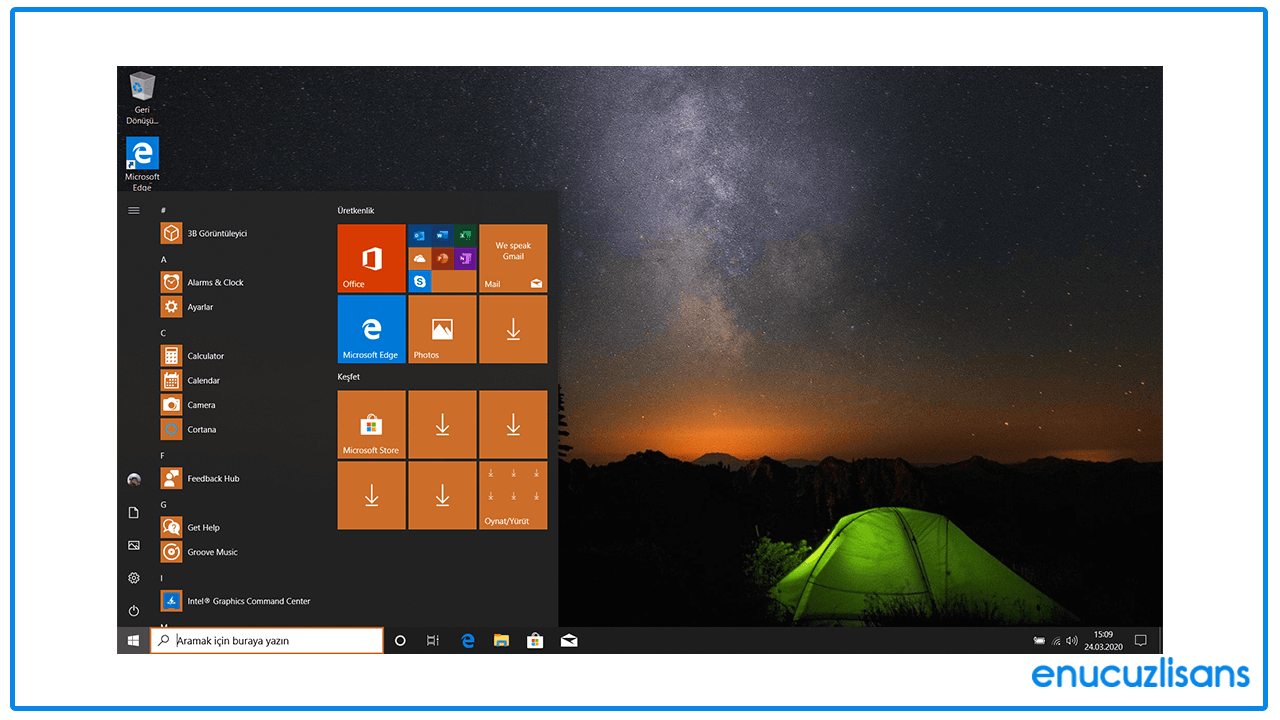Expand the Start menu hamburger button
This screenshot has height=720, width=1280.
(133, 210)
